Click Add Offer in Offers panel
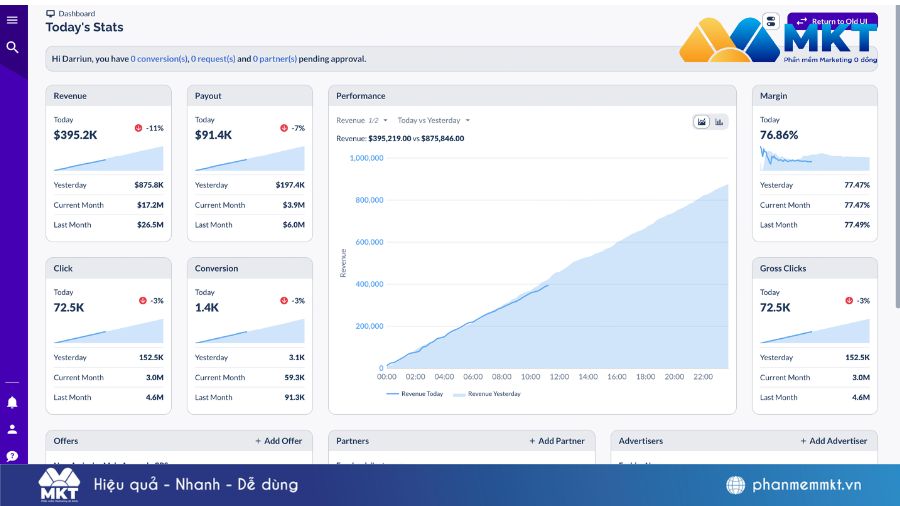The width and height of the screenshot is (900, 506). [x=278, y=441]
